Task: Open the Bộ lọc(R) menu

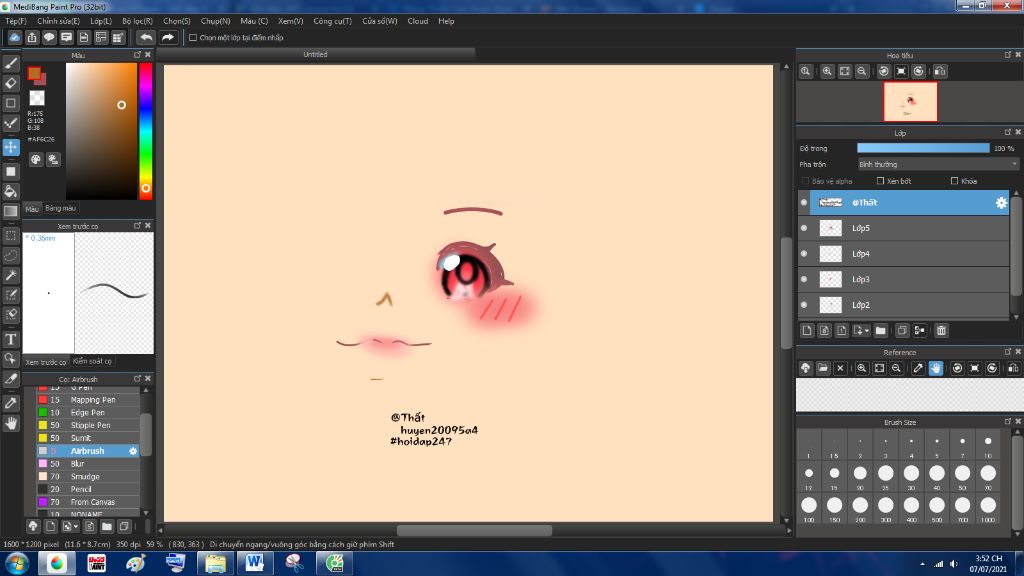Action: pyautogui.click(x=137, y=21)
